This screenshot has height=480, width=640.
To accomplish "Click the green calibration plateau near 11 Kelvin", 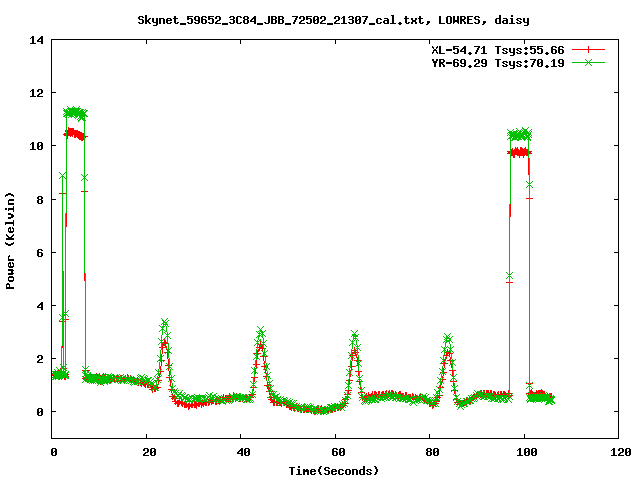I will (75, 113).
